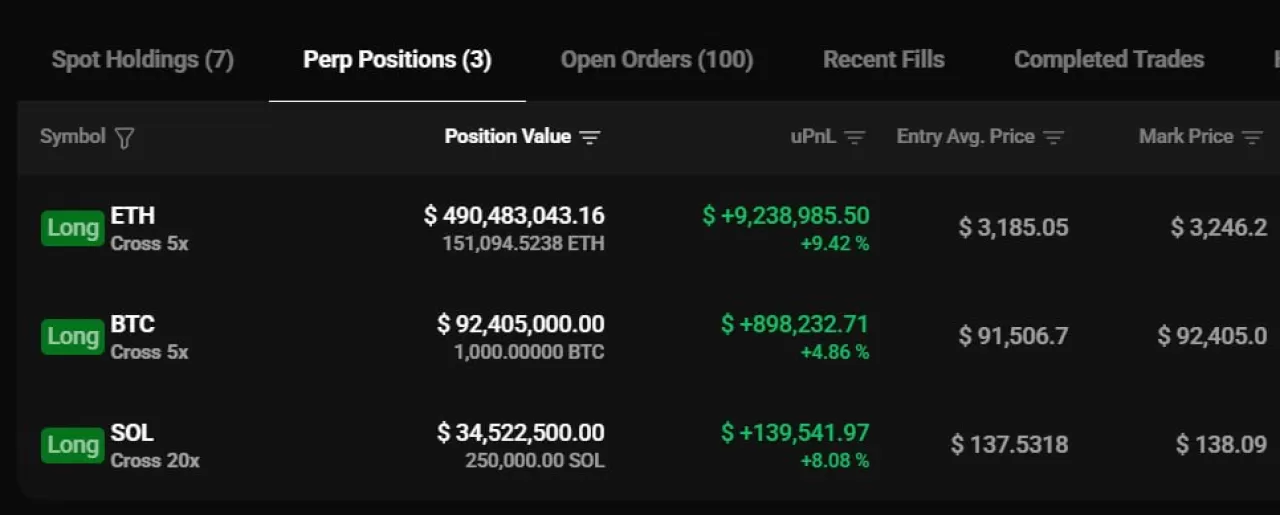1280x515 pixels.
Task: Click Entry Avg. Price sort icon
Action: (x=1053, y=138)
